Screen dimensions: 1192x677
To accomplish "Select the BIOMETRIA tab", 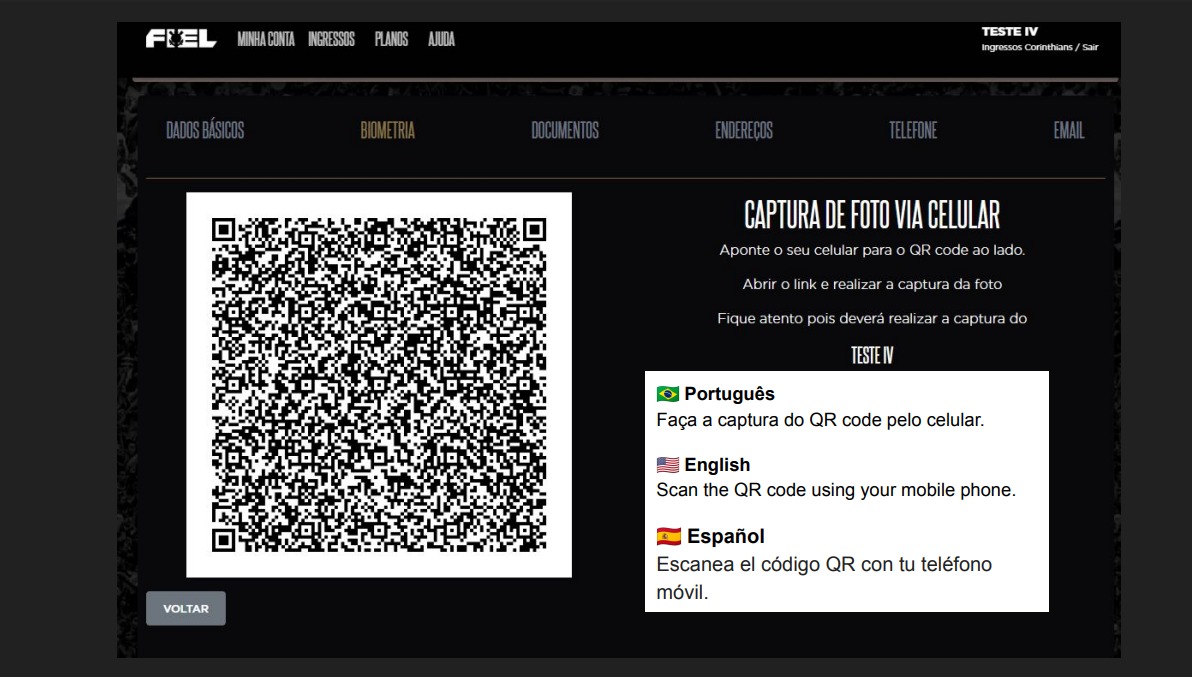I will point(387,131).
